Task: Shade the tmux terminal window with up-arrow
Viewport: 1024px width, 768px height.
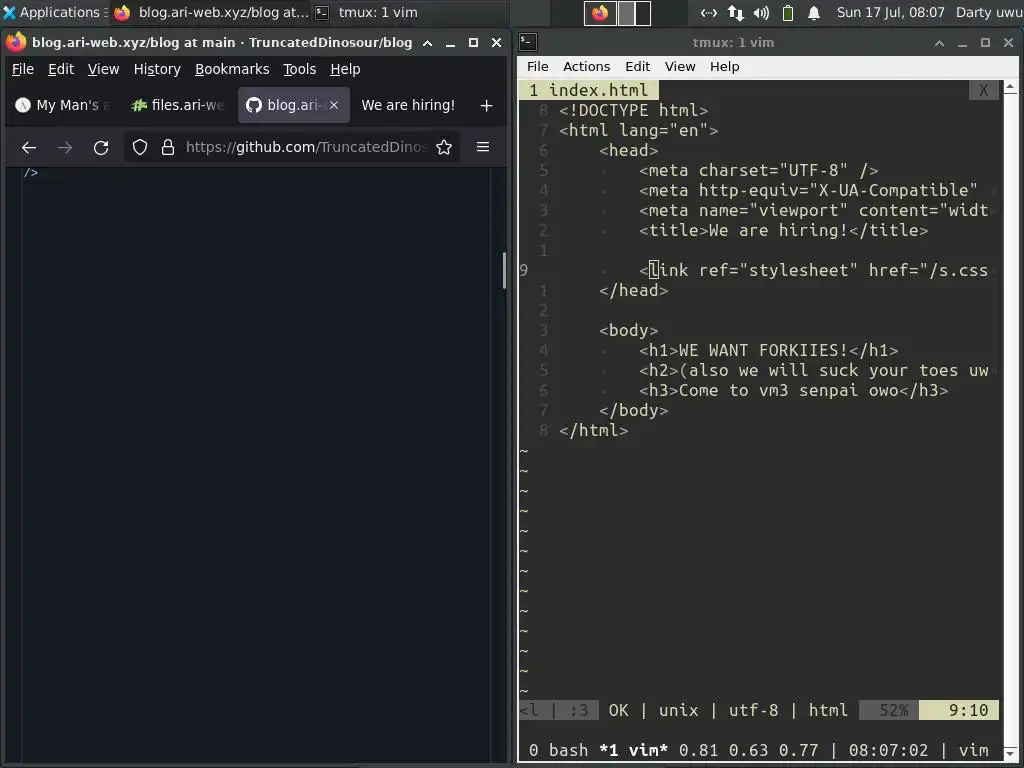Action: (939, 43)
